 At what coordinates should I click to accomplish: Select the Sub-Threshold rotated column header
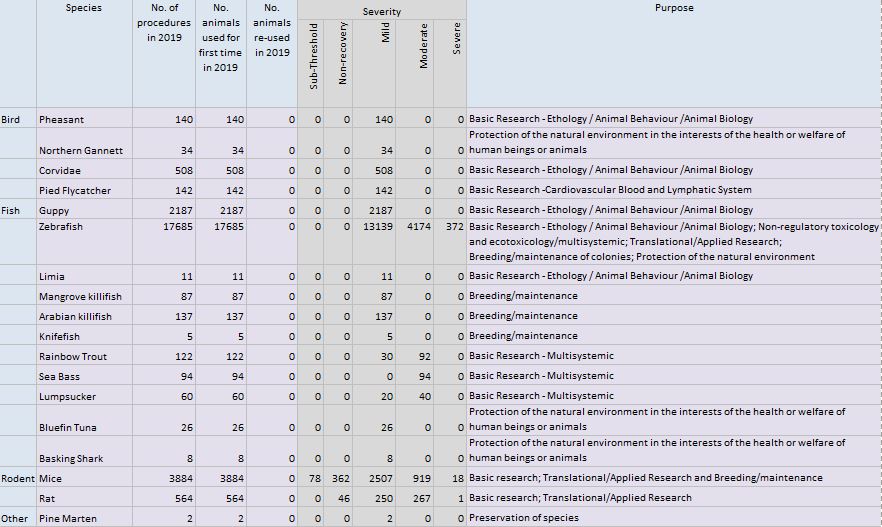click(314, 56)
